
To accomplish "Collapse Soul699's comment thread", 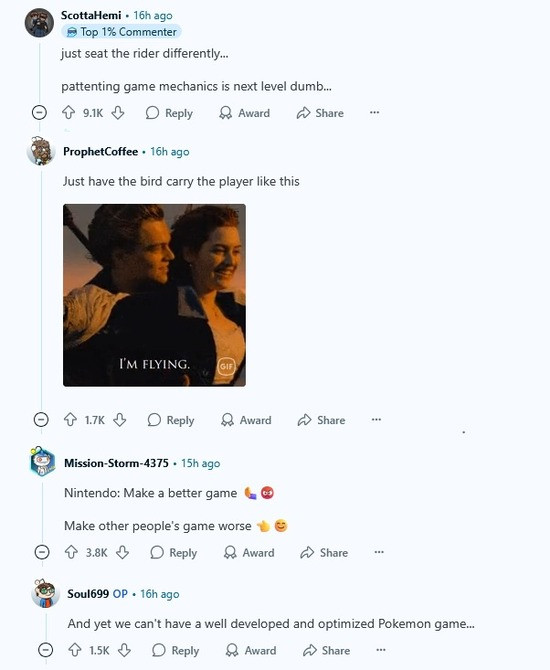I will tap(46, 650).
